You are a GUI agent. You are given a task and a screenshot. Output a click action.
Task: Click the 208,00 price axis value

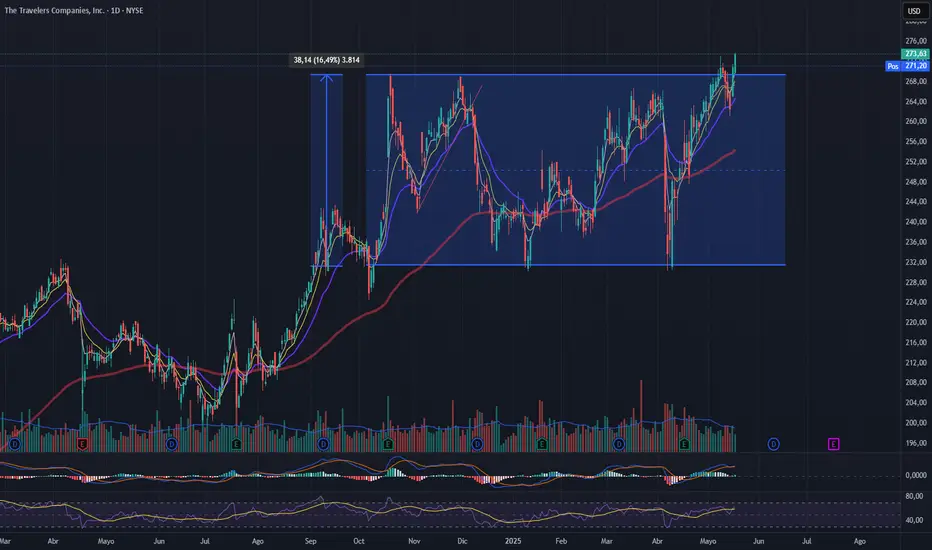915,382
